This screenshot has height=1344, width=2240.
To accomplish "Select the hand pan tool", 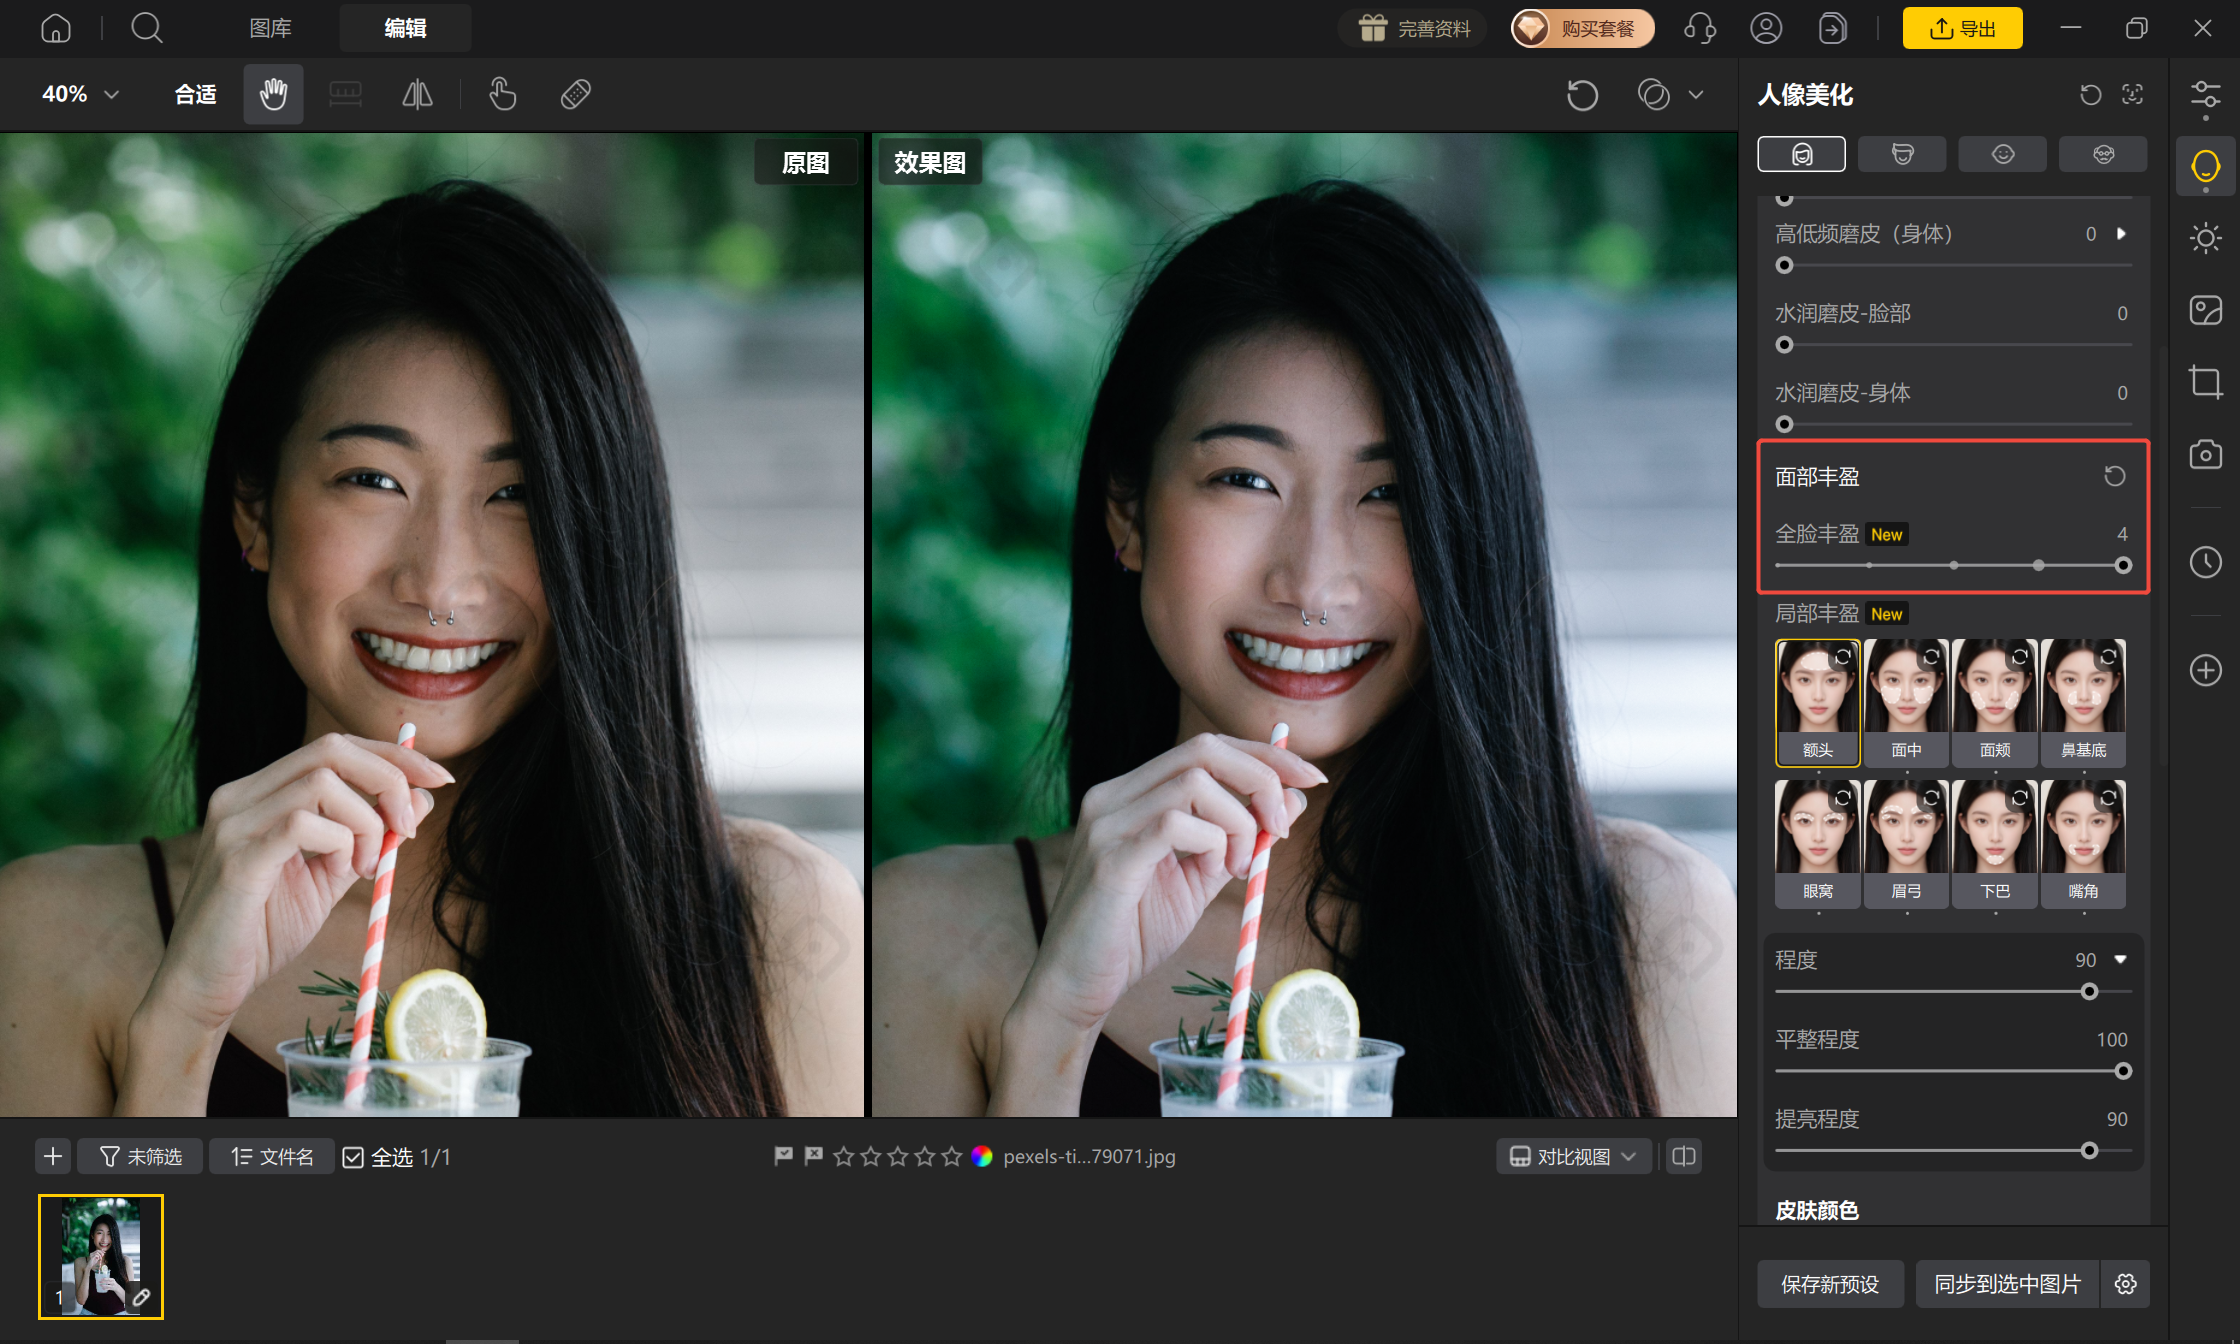I will 273,94.
